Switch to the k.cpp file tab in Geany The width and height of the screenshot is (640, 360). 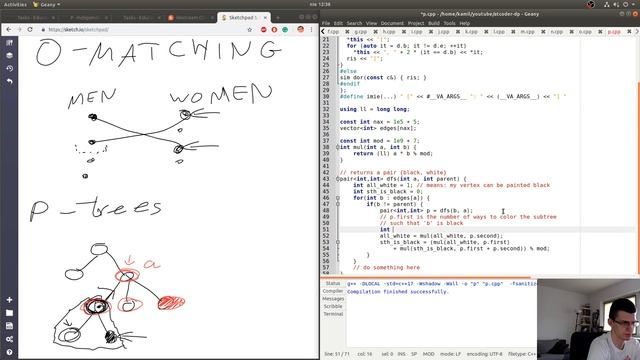(471, 31)
